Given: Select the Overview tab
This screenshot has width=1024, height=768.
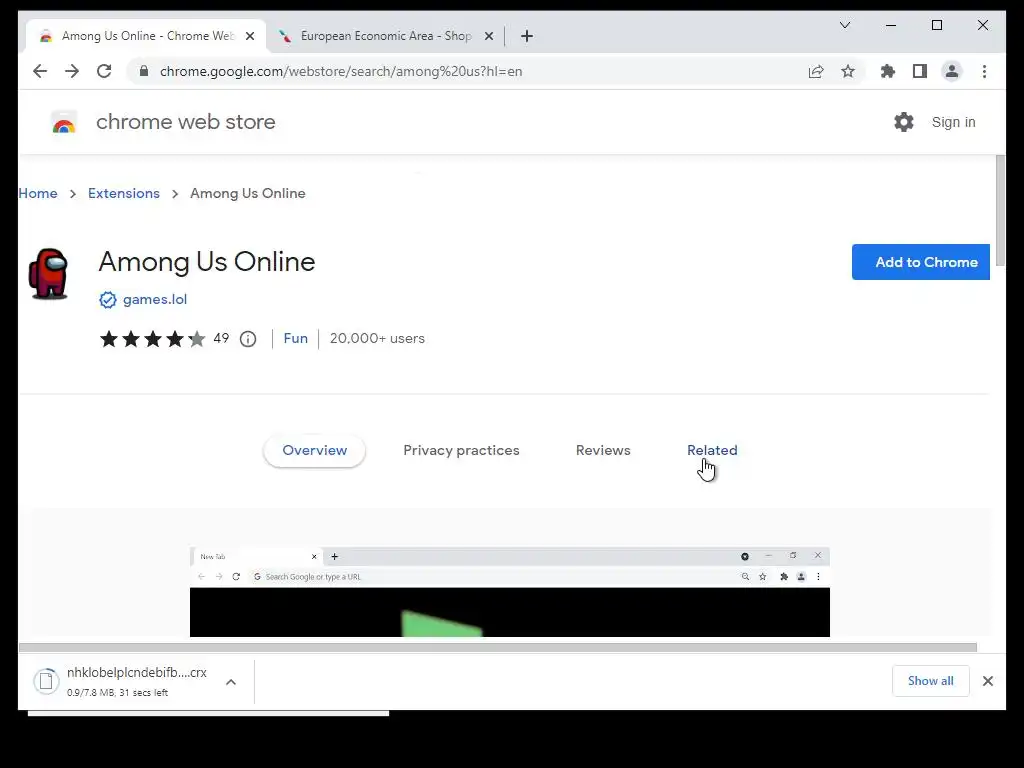Looking at the screenshot, I should coord(315,451).
